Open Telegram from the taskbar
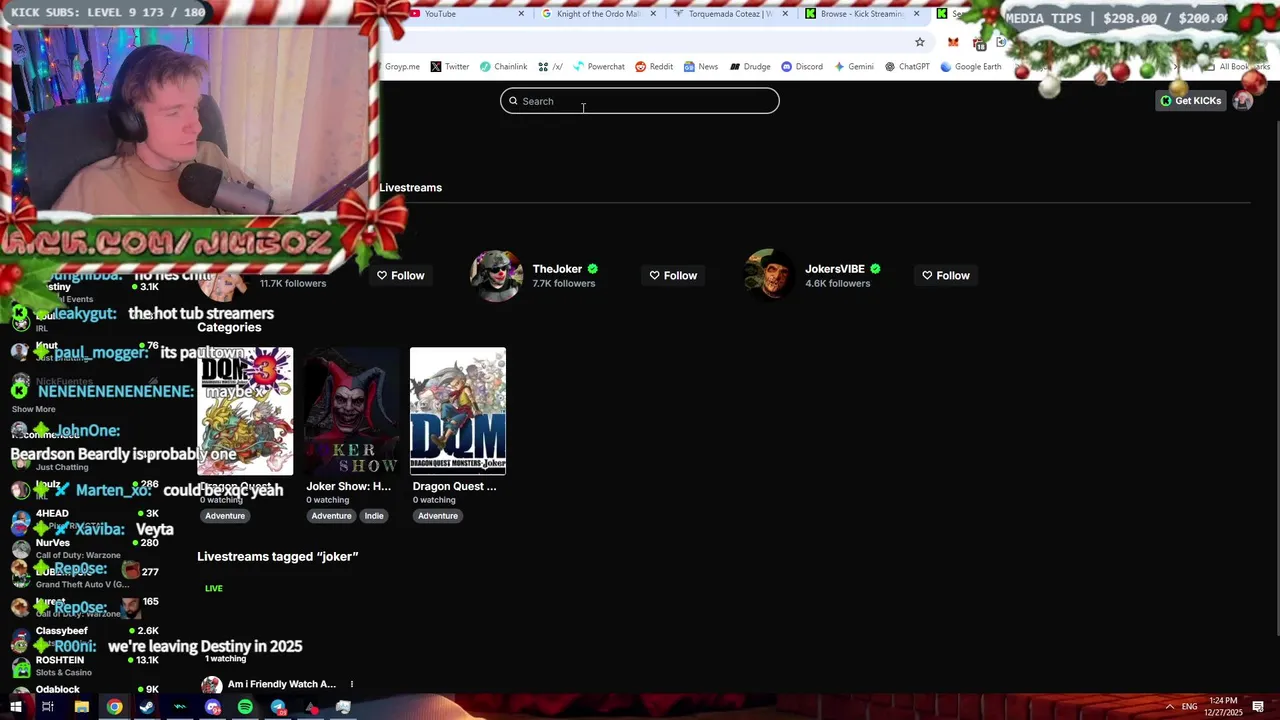The width and height of the screenshot is (1280, 720). pos(278,707)
